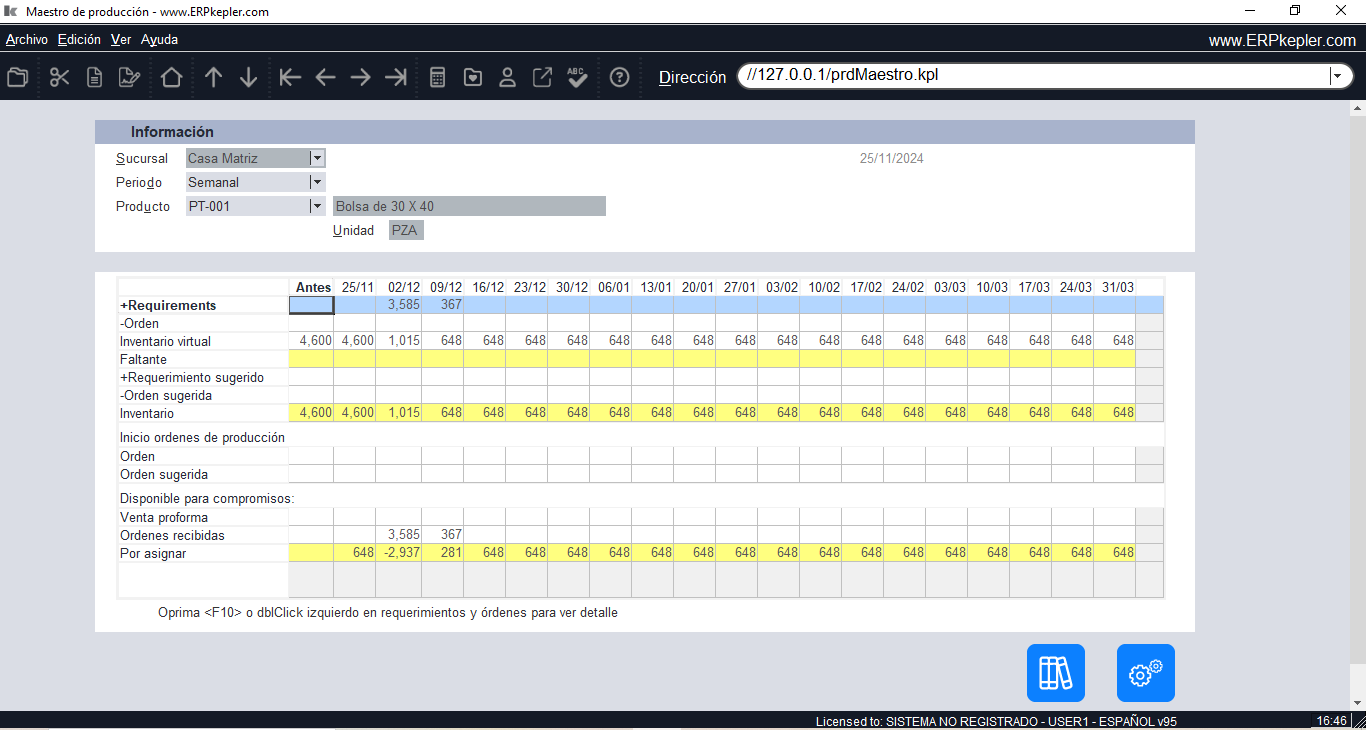1366x730 pixels.
Task: Open the Ver menu
Action: (120, 39)
